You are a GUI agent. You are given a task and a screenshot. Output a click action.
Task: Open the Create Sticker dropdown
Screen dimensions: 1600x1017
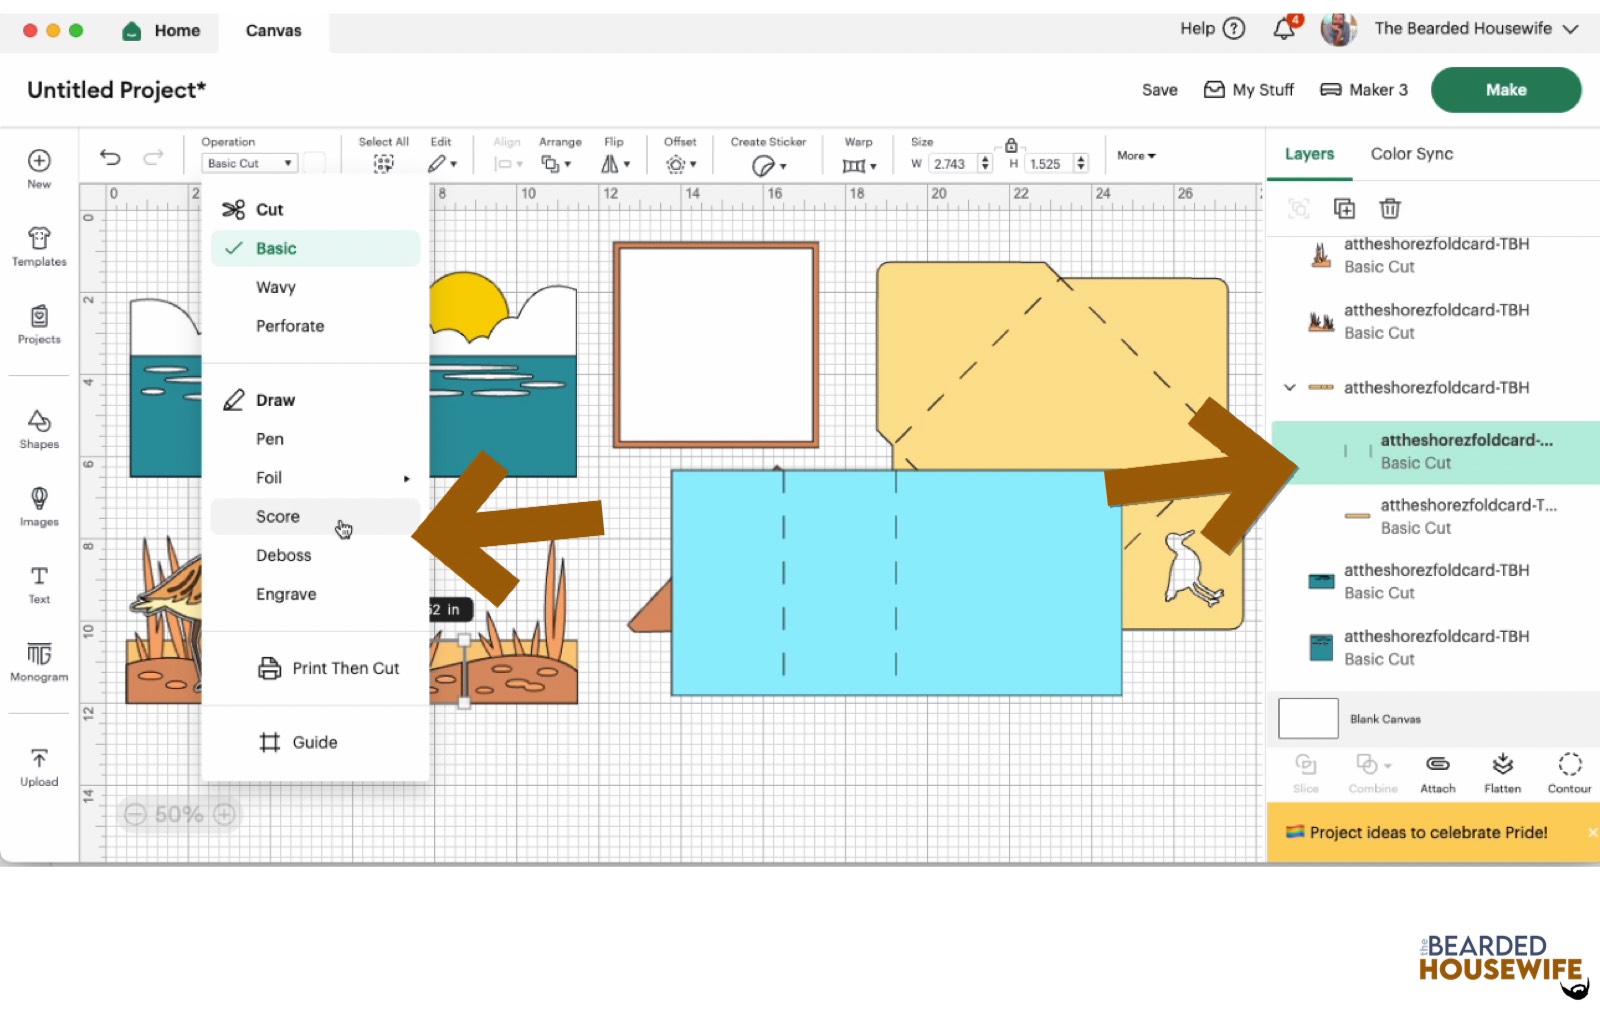pos(769,165)
